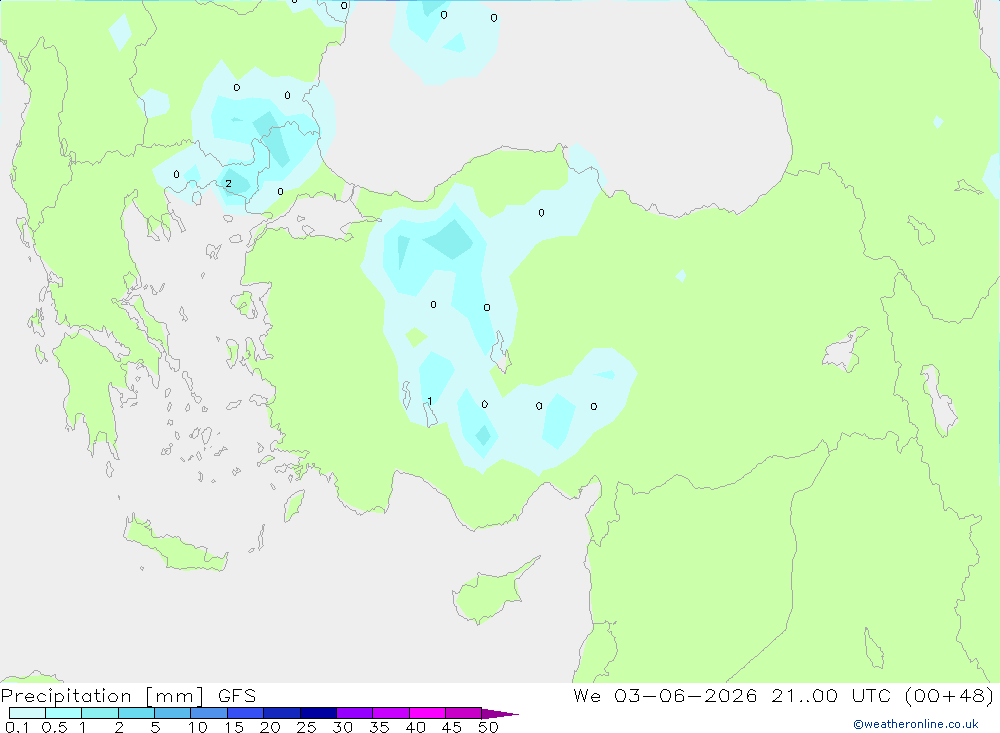The width and height of the screenshot is (1000, 733).
Task: Click the "0.1" legend scale label
Action: coord(17,727)
